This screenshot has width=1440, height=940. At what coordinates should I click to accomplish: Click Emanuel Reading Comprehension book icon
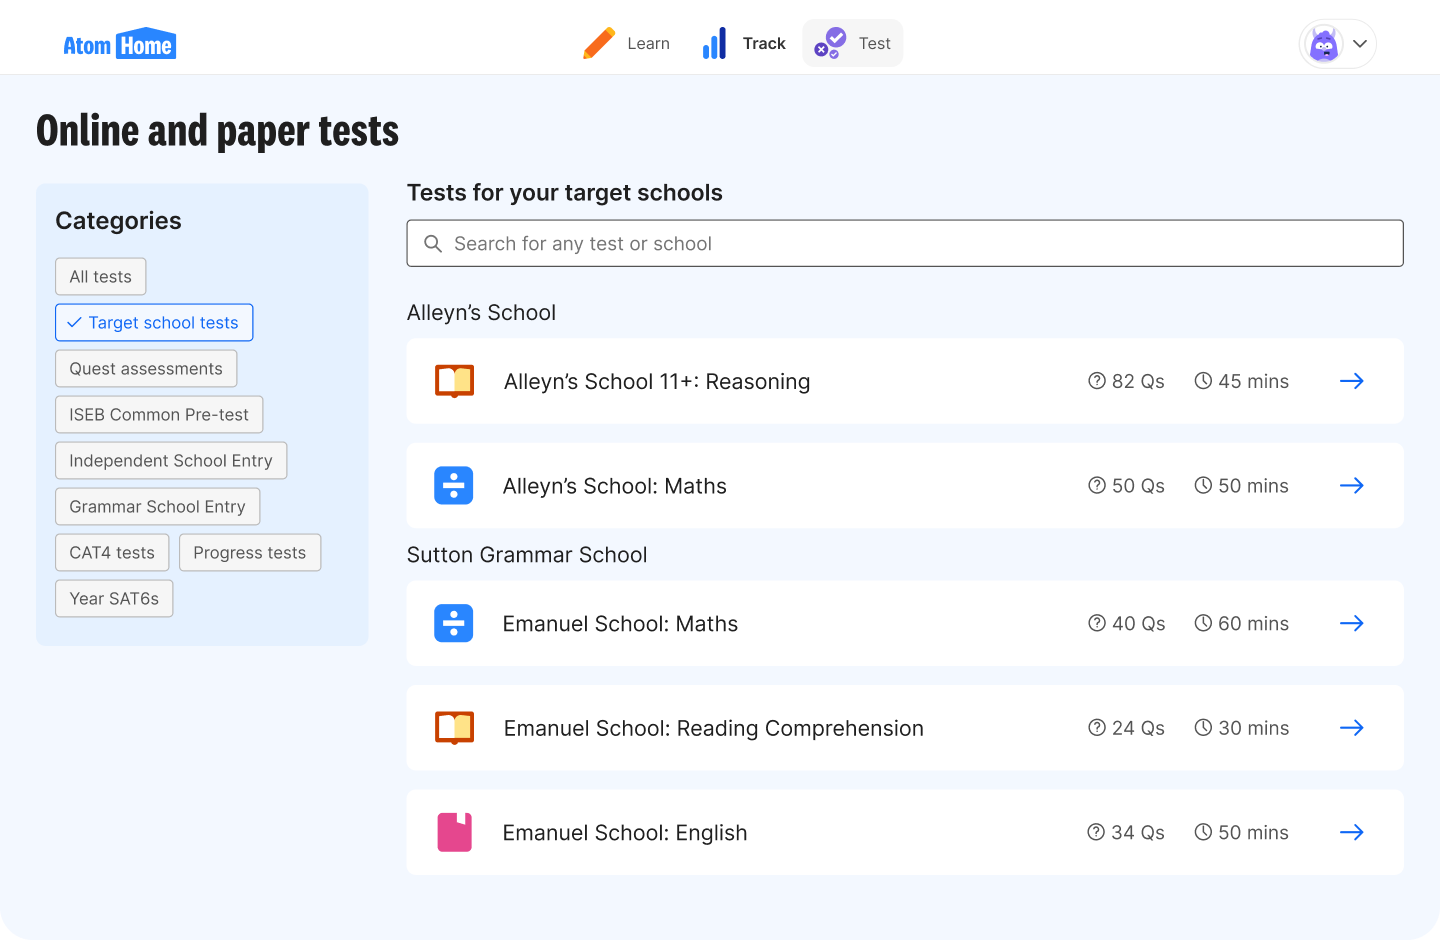454,728
